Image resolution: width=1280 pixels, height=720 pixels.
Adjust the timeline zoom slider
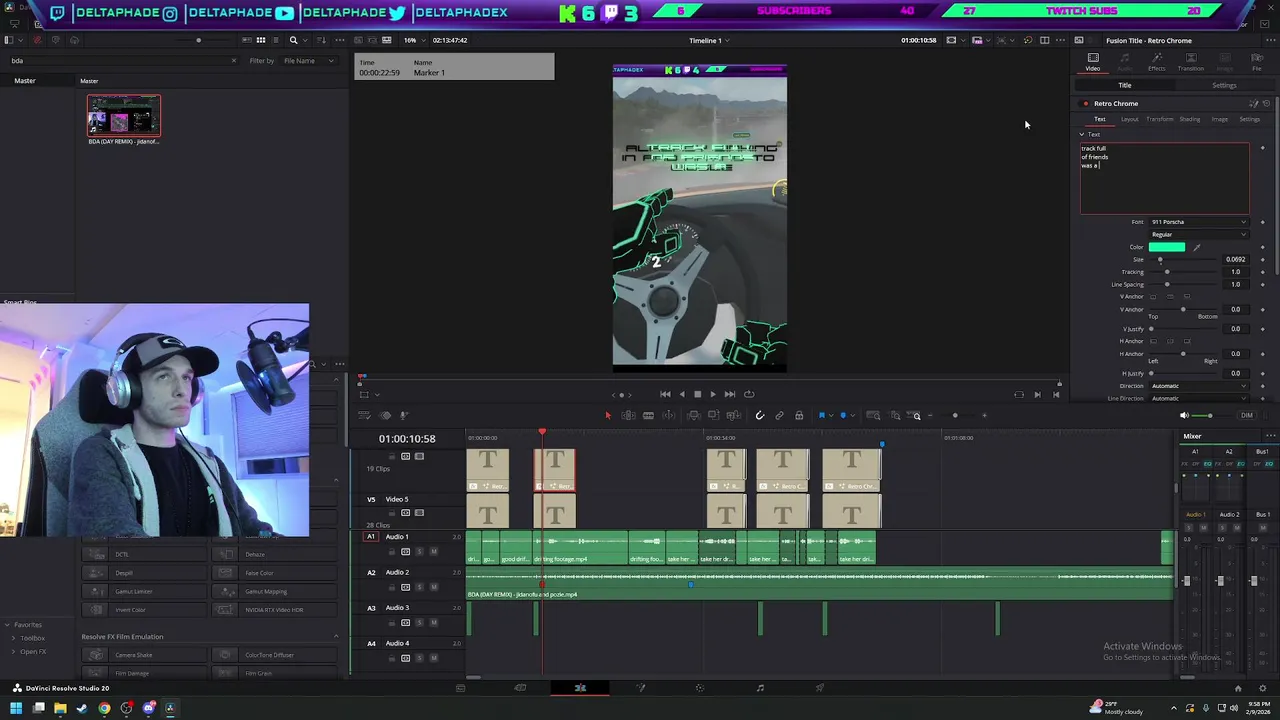955,415
